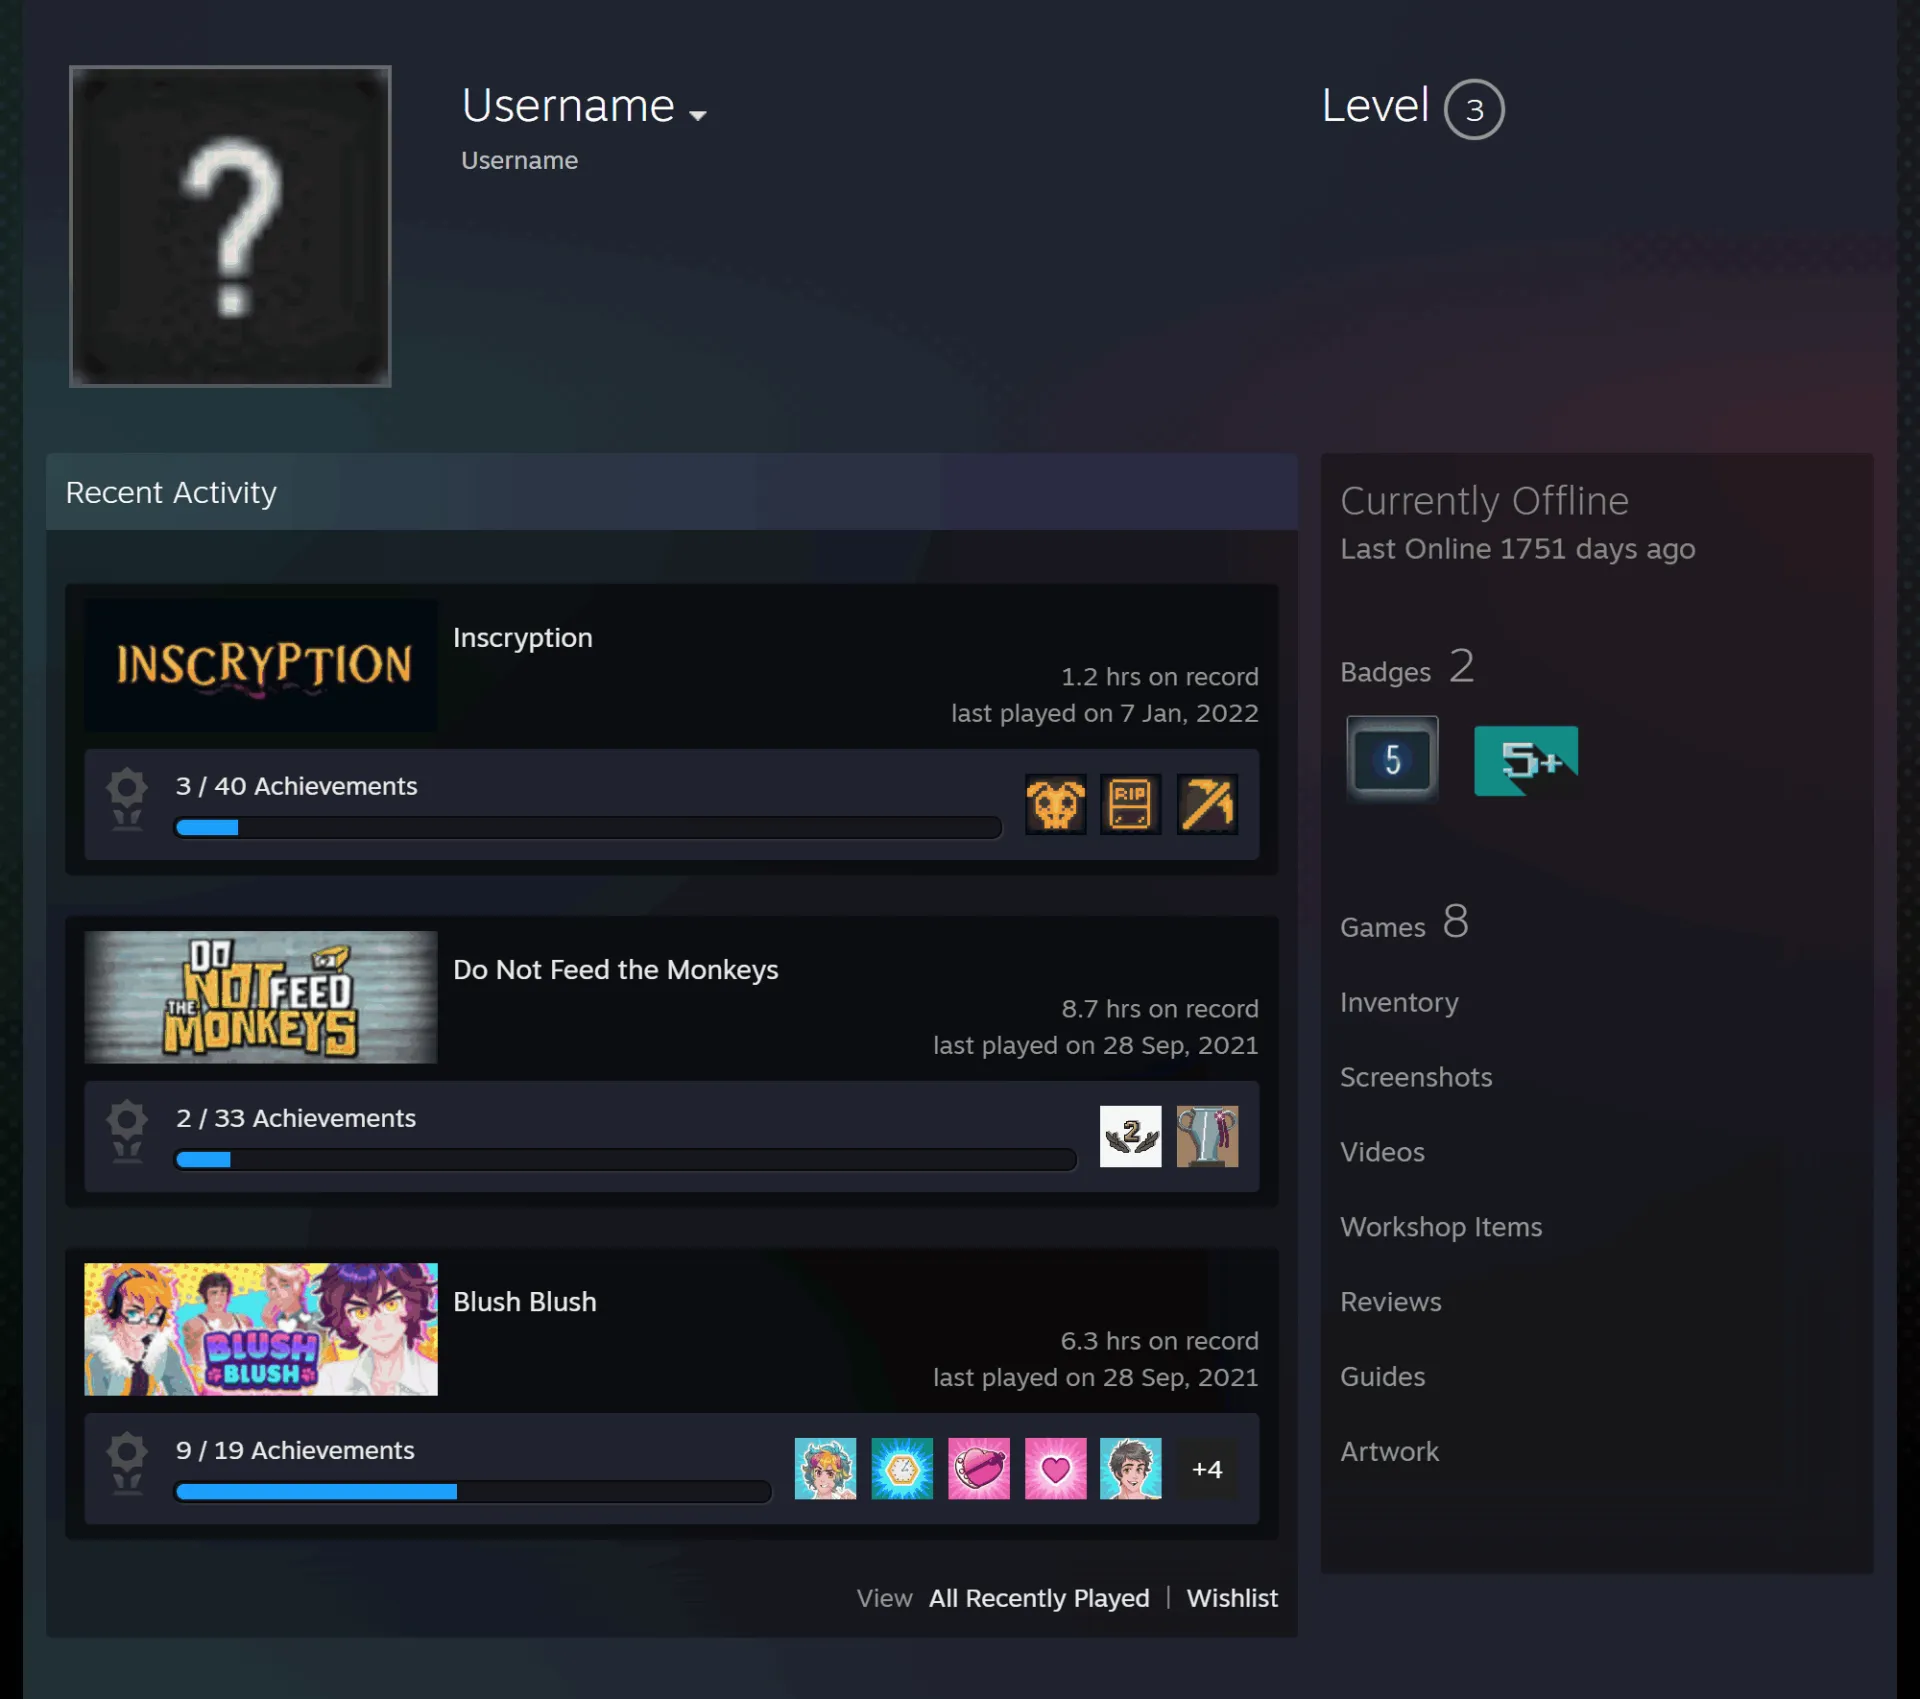
Task: Click Blush Blush orange-haired character achievement
Action: [826, 1468]
